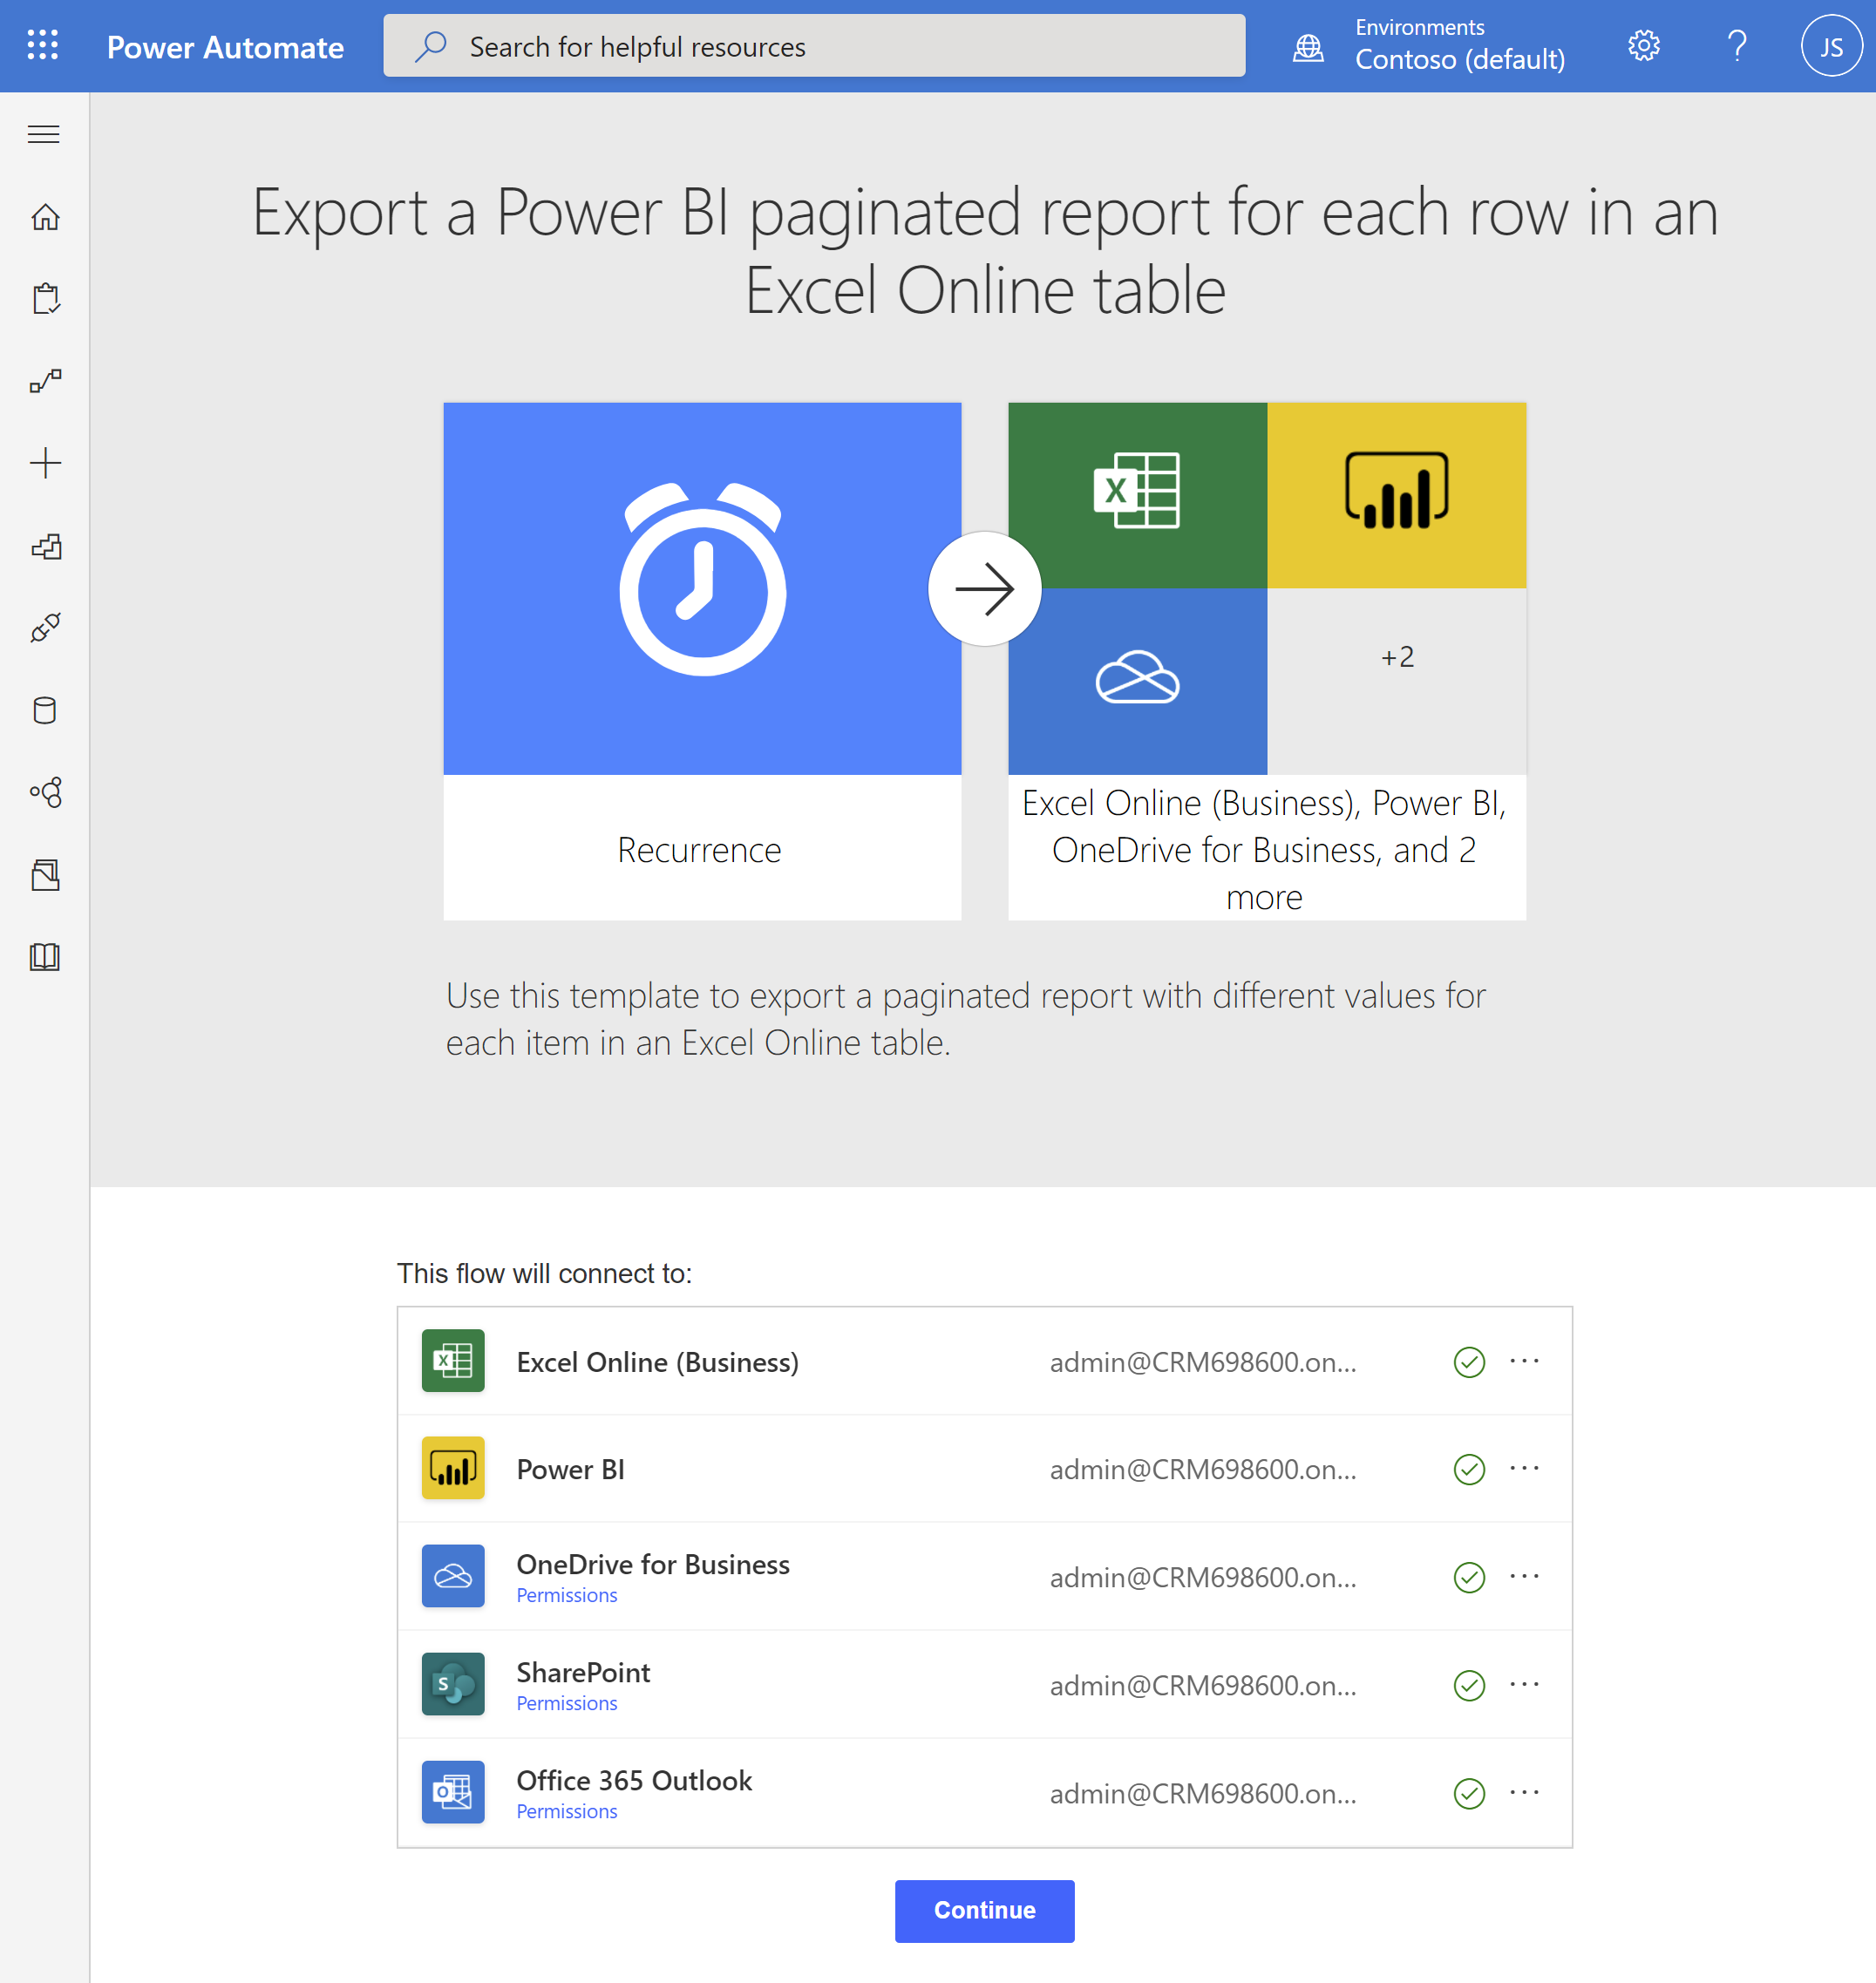Open the JS account avatar
This screenshot has height=1983, width=1876.
pyautogui.click(x=1831, y=46)
